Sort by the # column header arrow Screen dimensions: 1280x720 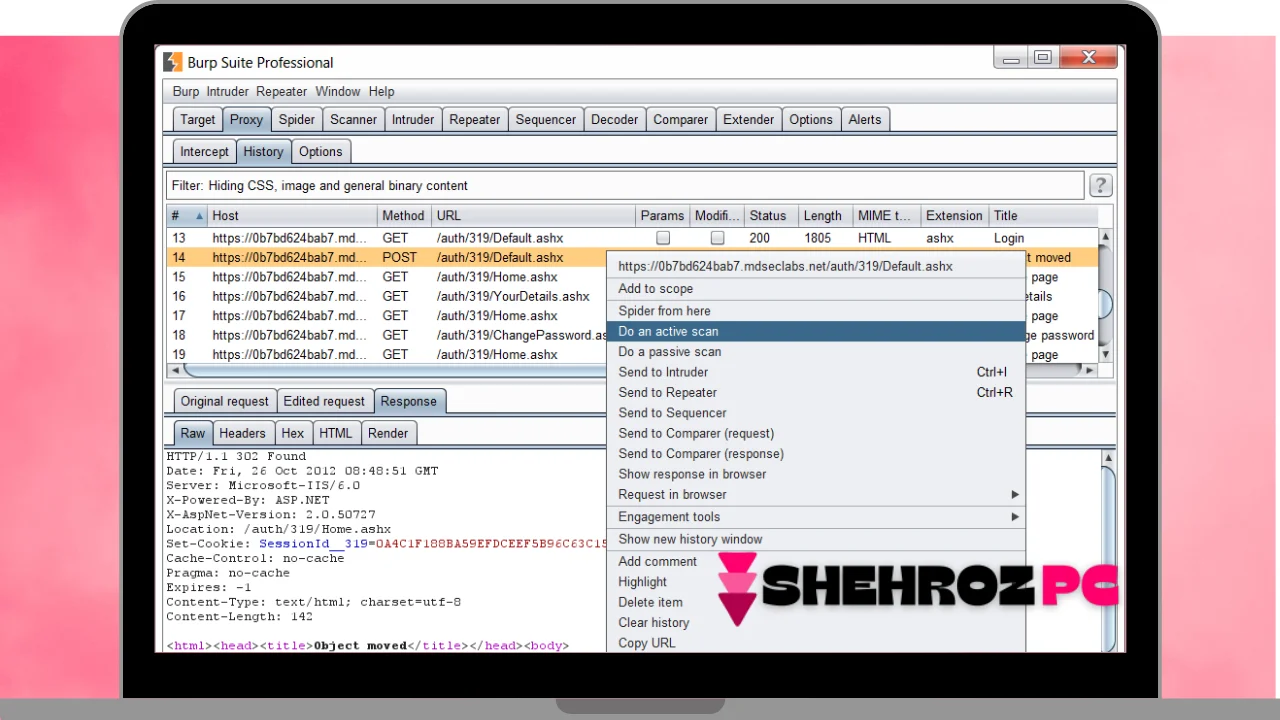[x=199, y=216]
